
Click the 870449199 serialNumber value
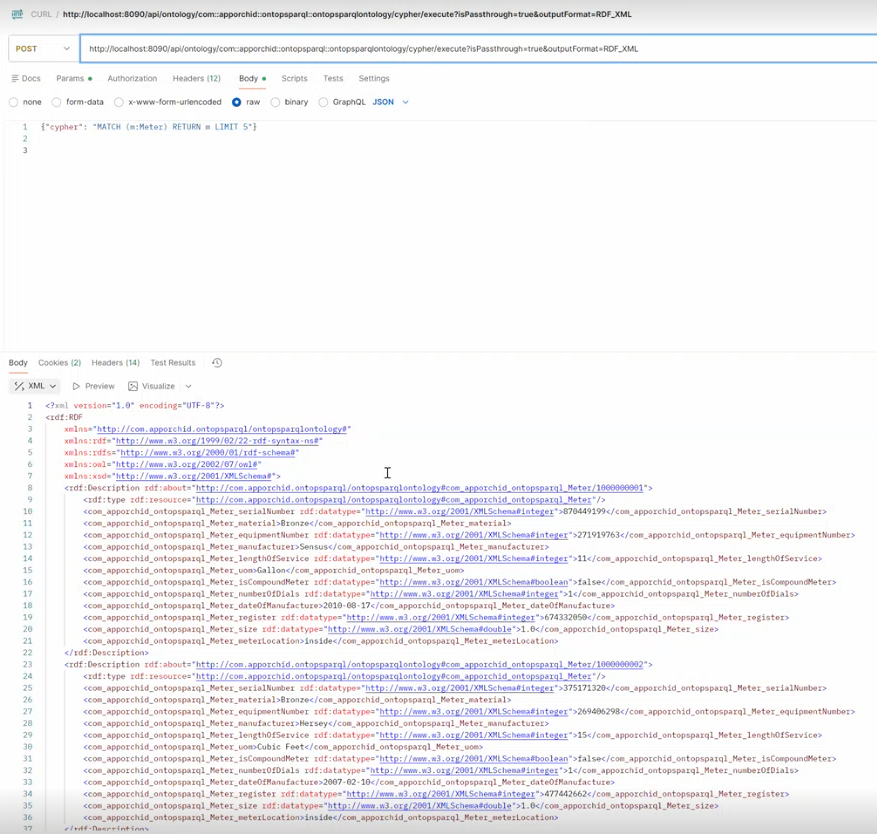point(584,511)
